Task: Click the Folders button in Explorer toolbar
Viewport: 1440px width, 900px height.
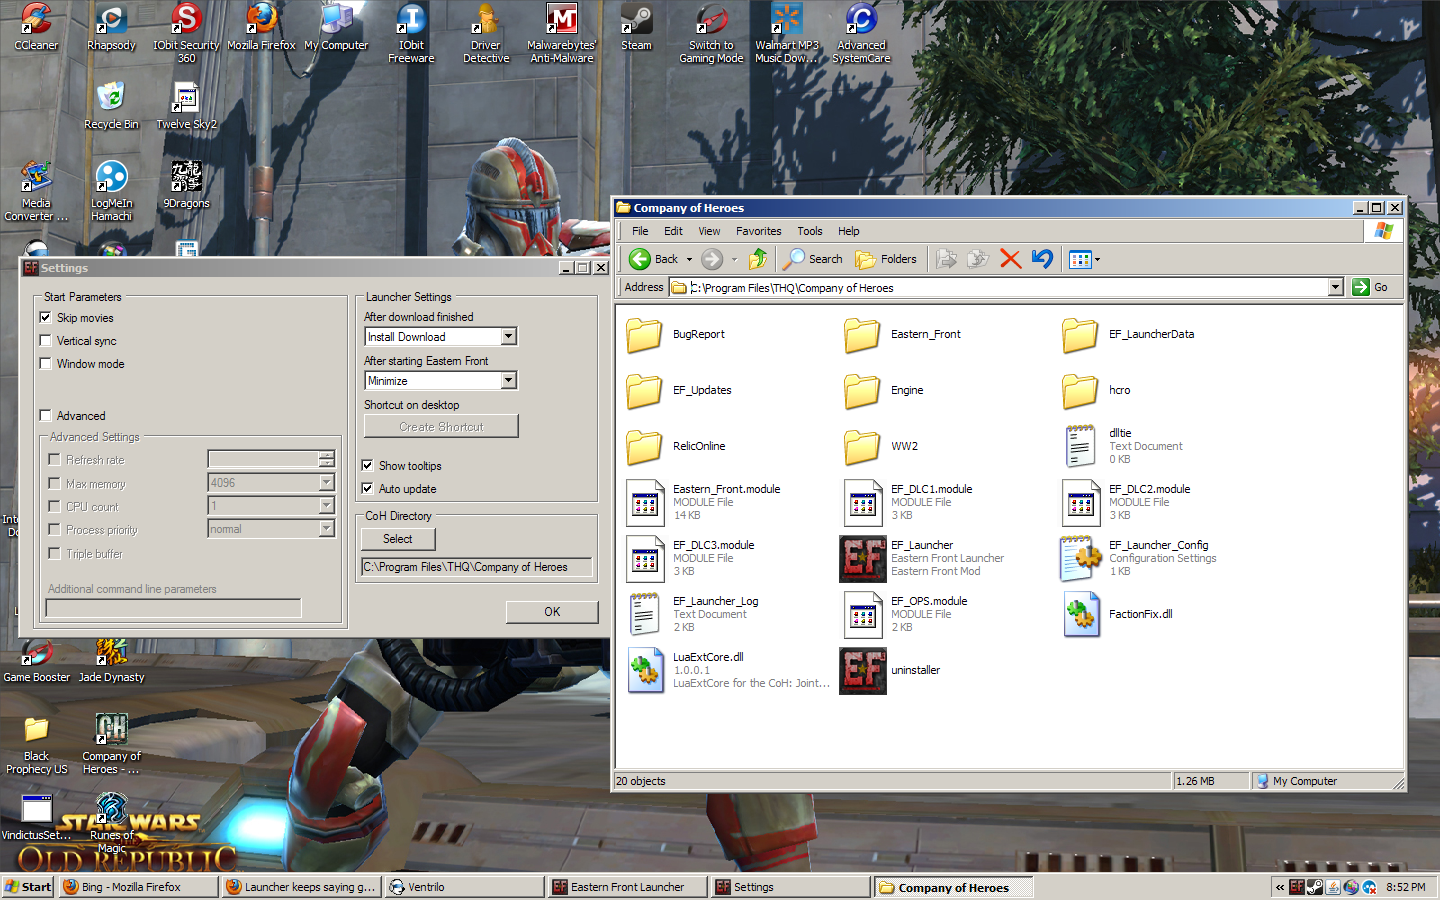Action: click(886, 259)
